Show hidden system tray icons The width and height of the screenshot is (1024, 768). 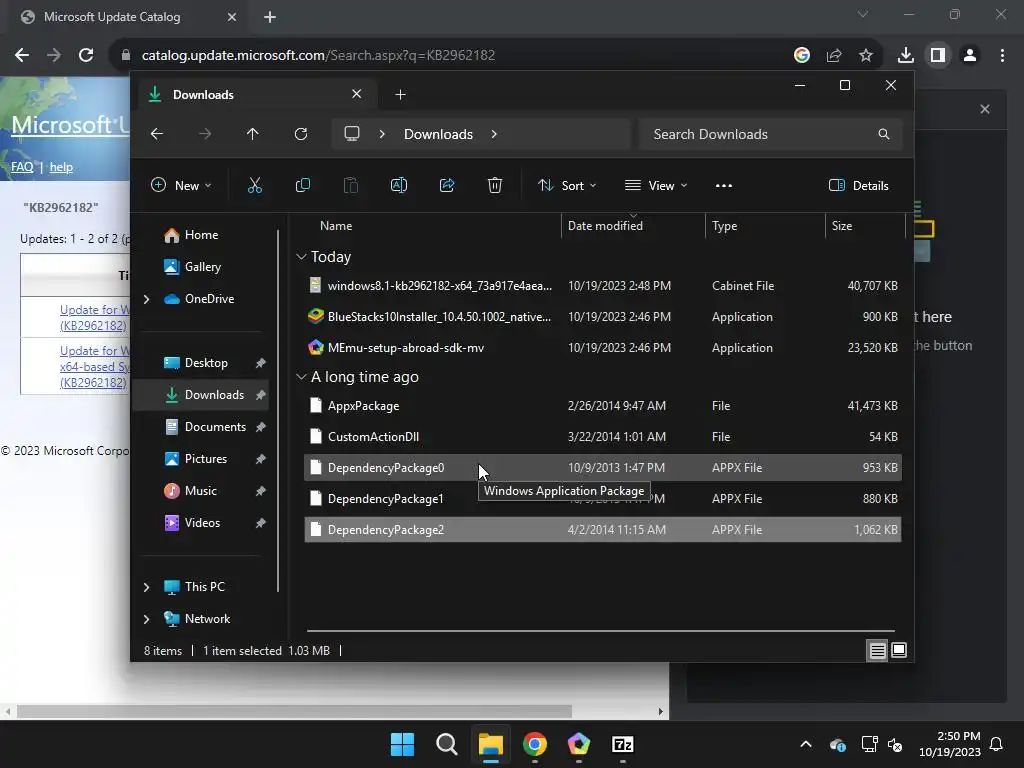806,744
